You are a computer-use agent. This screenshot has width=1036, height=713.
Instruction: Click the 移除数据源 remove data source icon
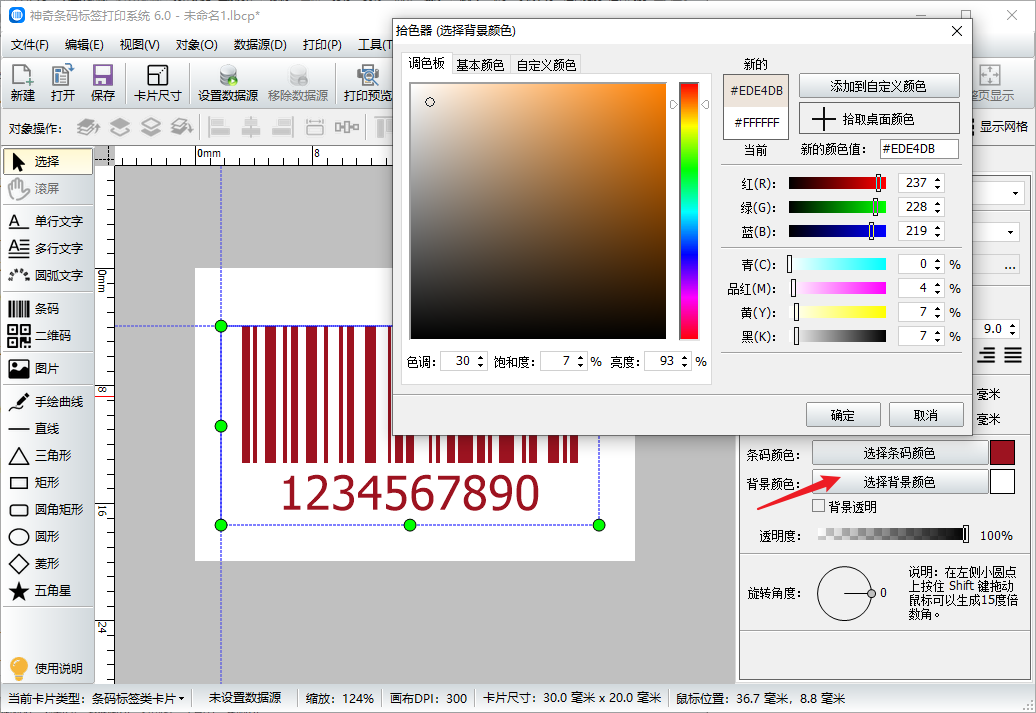[x=298, y=83]
